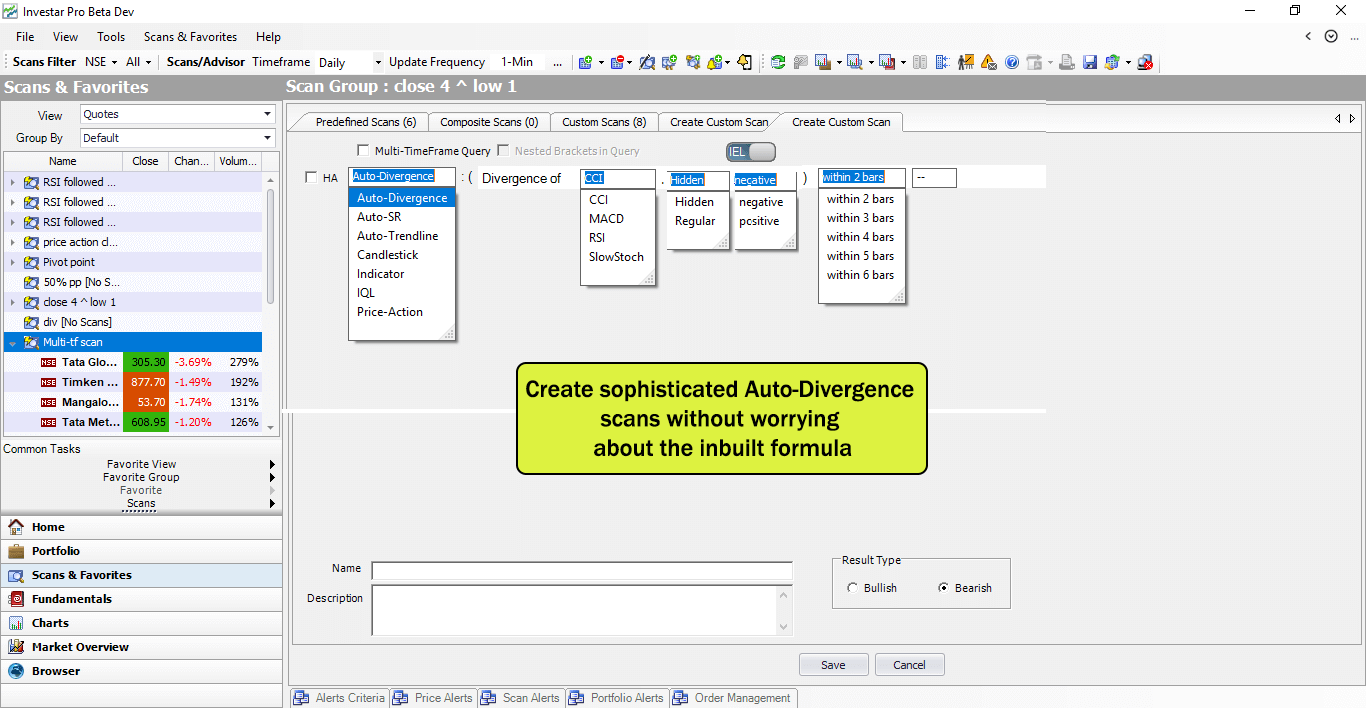This screenshot has width=1366, height=708.
Task: Click the green refresh icon in toolbar
Action: pyautogui.click(x=777, y=62)
